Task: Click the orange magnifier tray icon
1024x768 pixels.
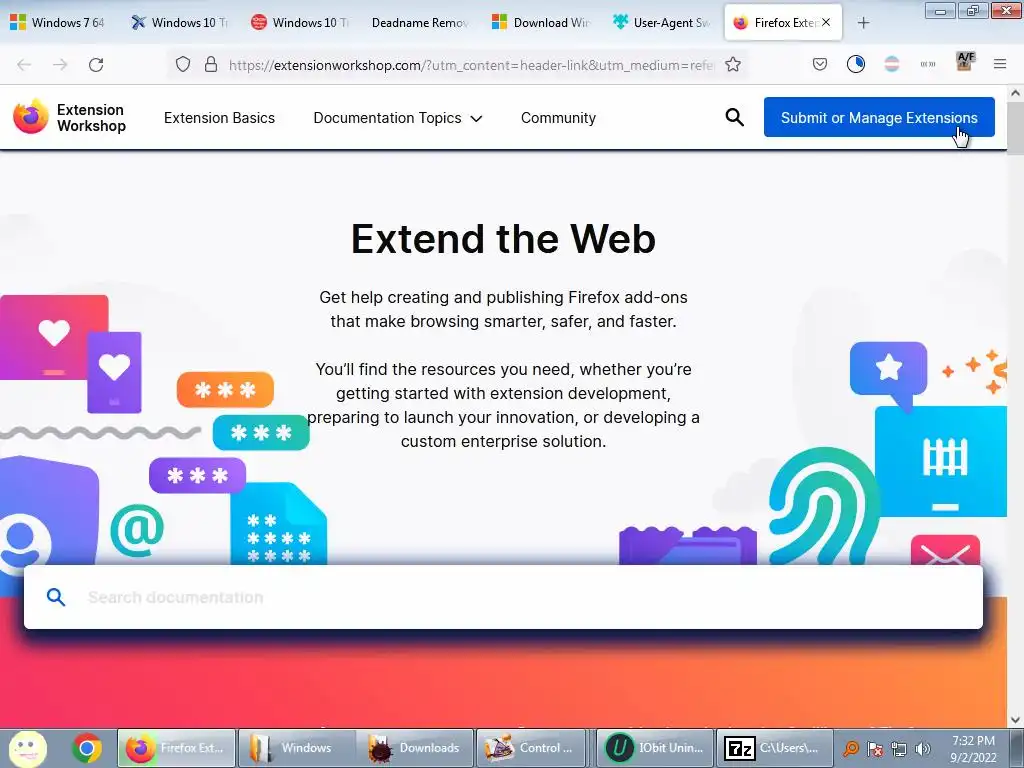Action: click(850, 749)
